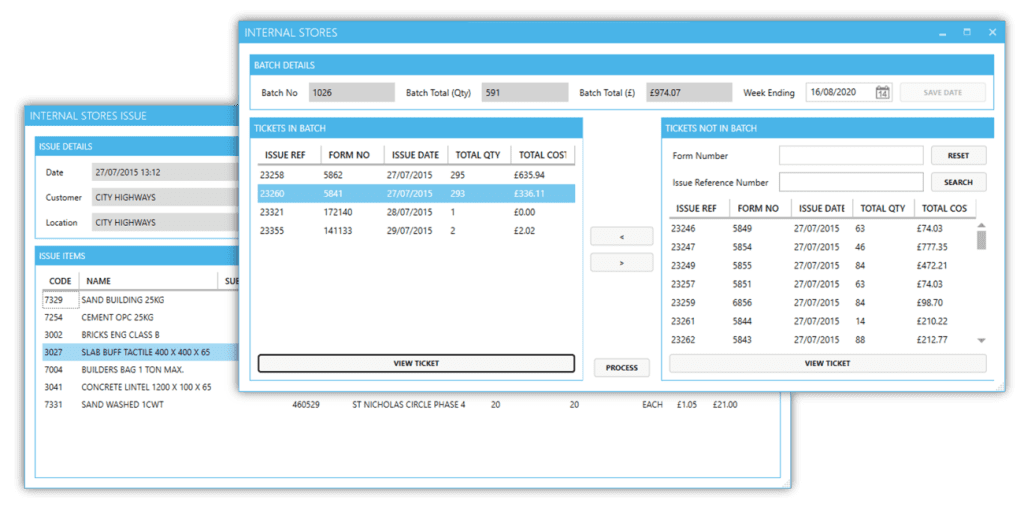The image size is (1024, 511).
Task: Click the Reset button
Action: pyautogui.click(x=958, y=156)
